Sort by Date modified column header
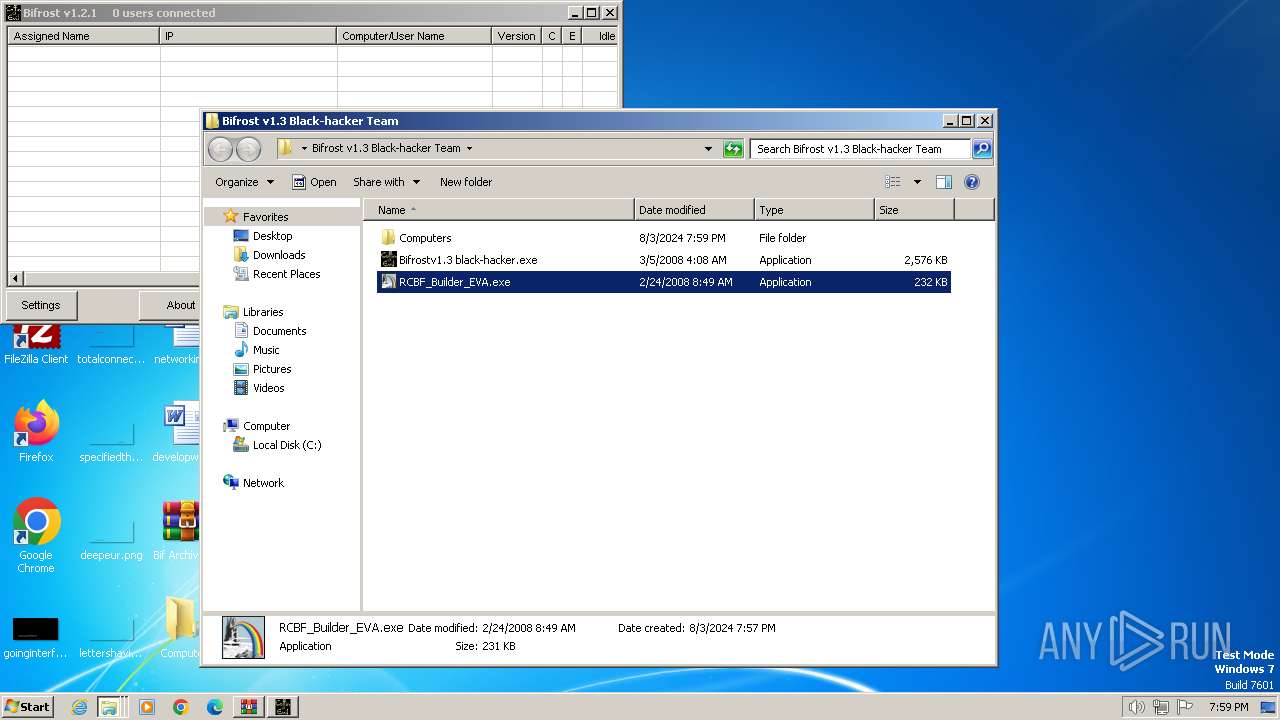 [694, 210]
